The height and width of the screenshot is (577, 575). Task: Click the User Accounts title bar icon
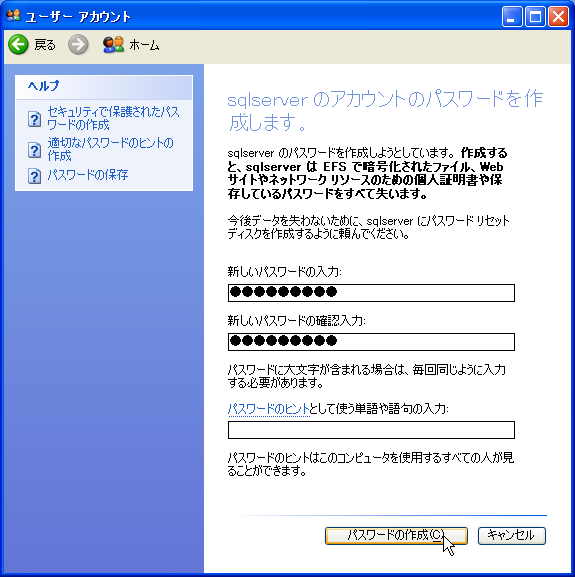pyautogui.click(x=13, y=15)
